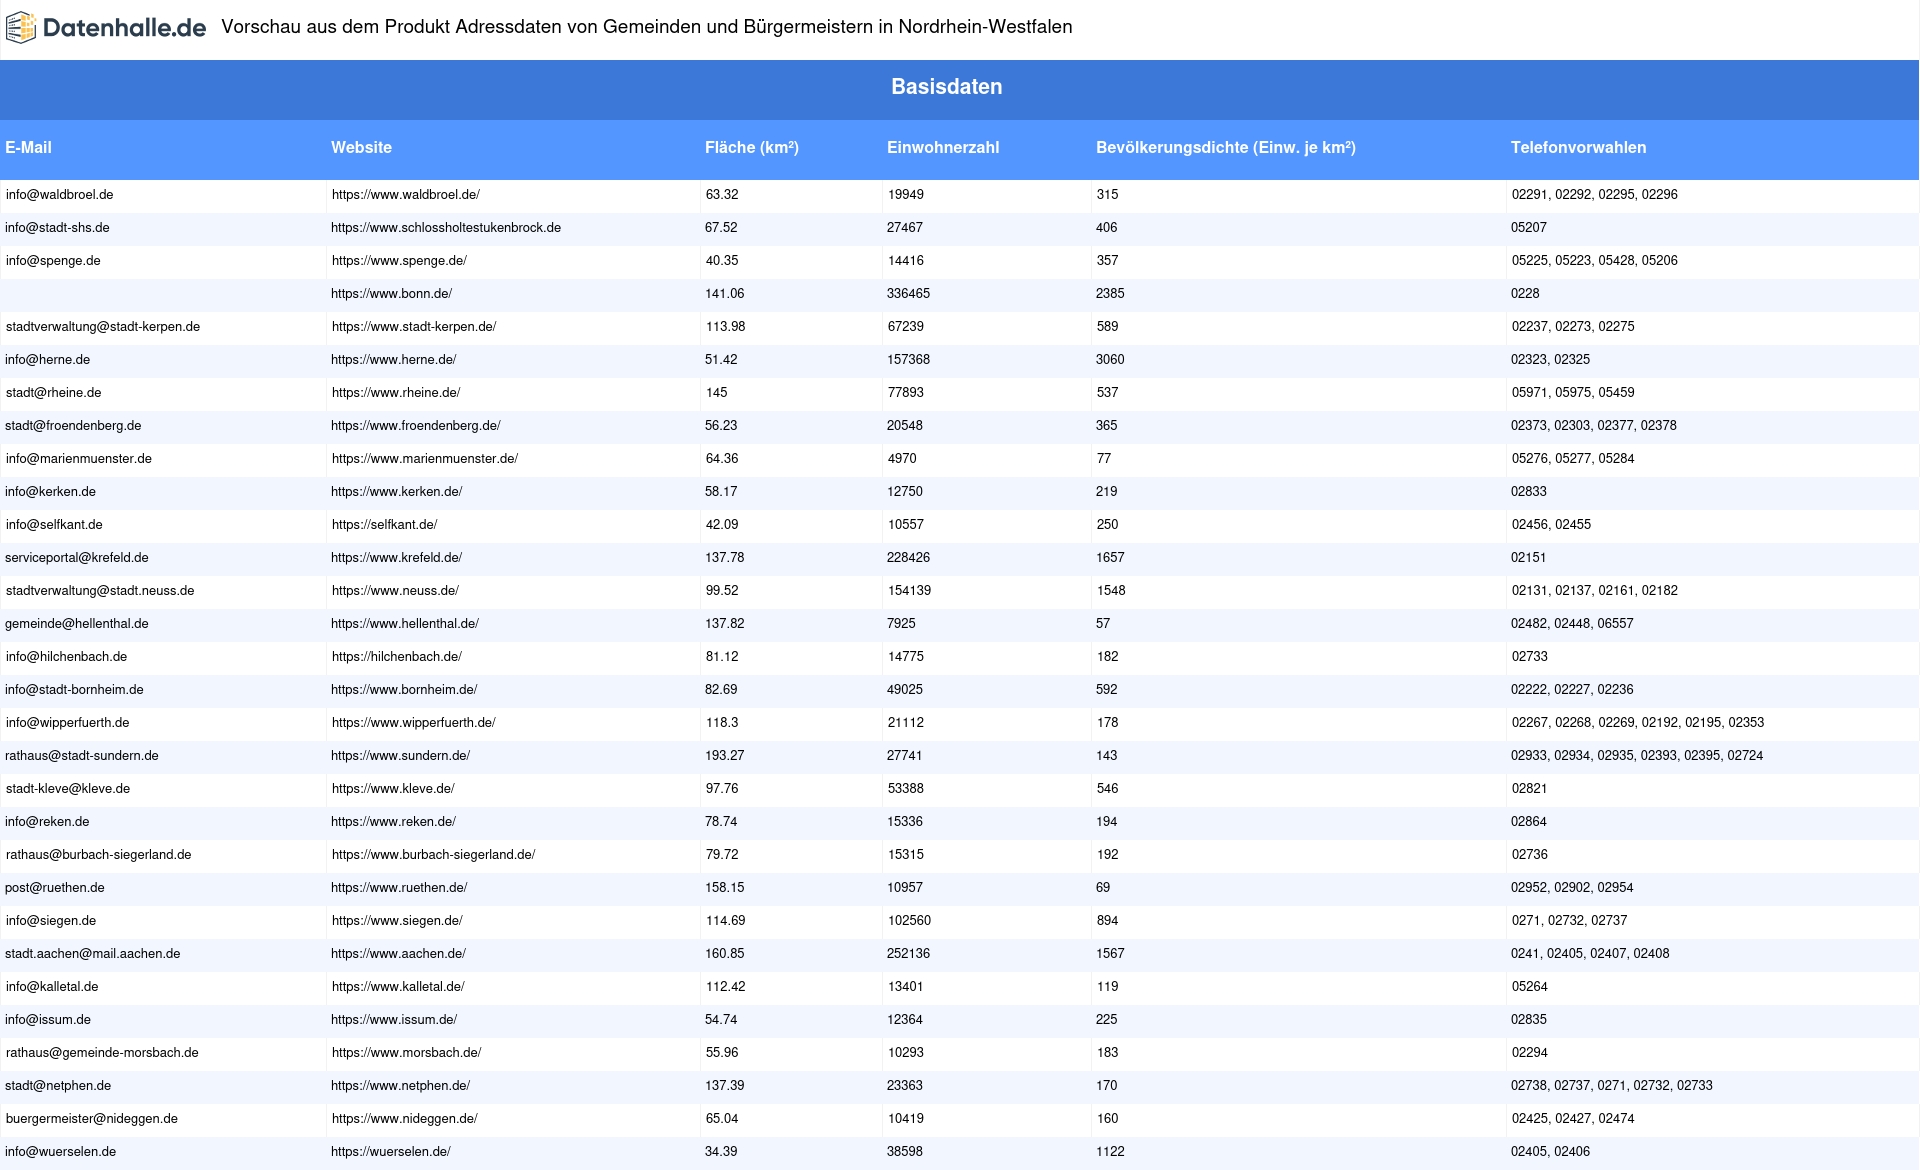Screen dimensions: 1920x1170
Task: Select area value 193.27
Action: pyautogui.click(x=725, y=756)
